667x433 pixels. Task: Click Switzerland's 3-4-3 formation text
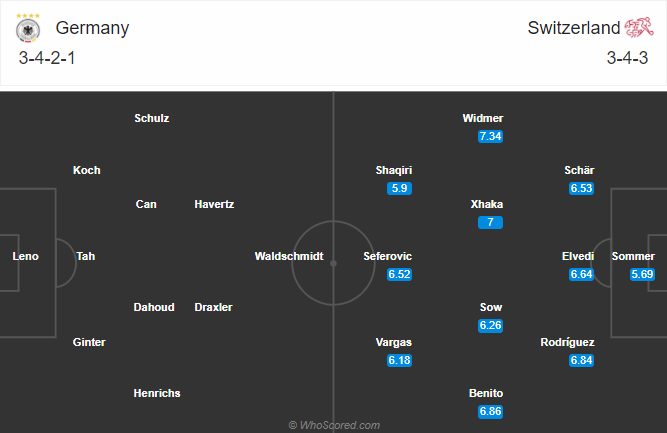point(629,57)
